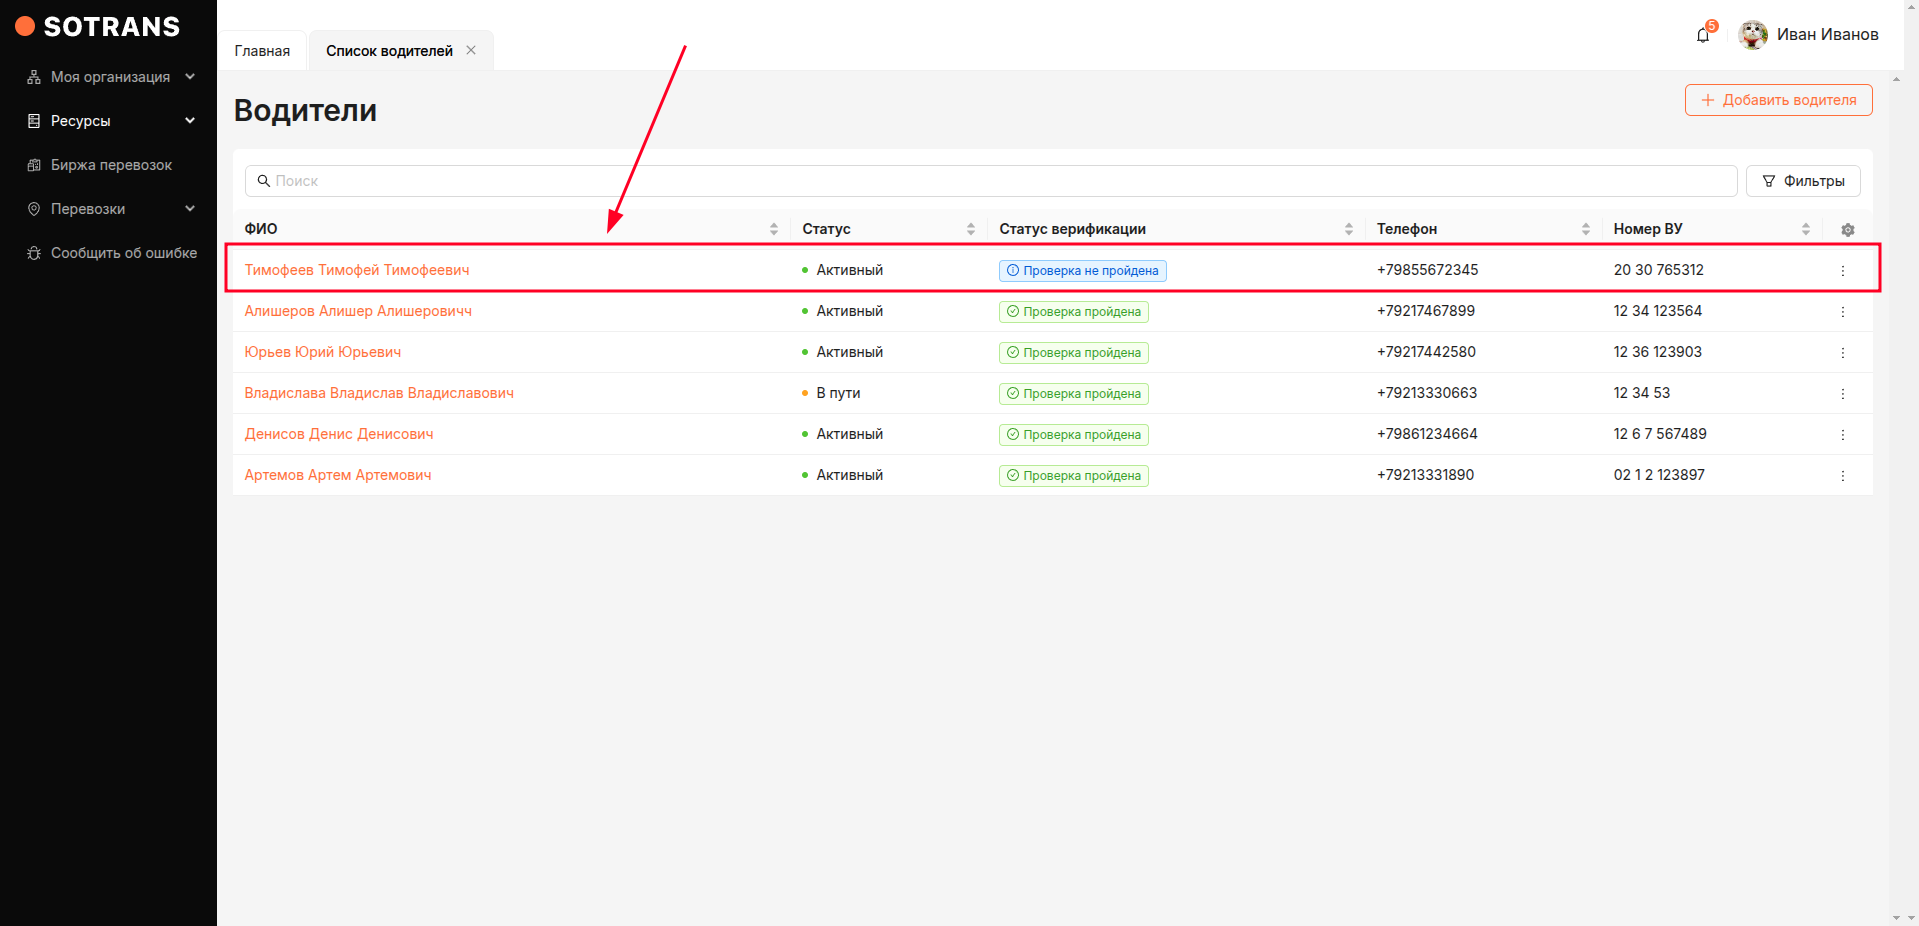Open driver Алишеров Алишер Алишеровичч link
The height and width of the screenshot is (926, 1919).
pos(358,311)
